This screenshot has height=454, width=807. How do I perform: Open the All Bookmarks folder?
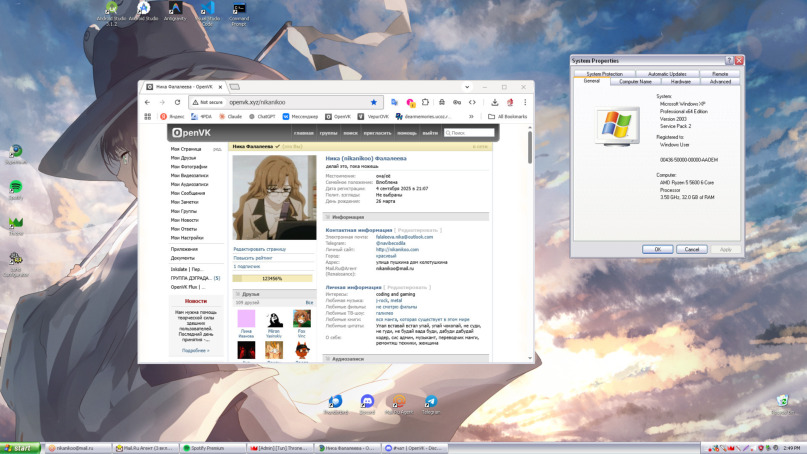click(x=507, y=117)
